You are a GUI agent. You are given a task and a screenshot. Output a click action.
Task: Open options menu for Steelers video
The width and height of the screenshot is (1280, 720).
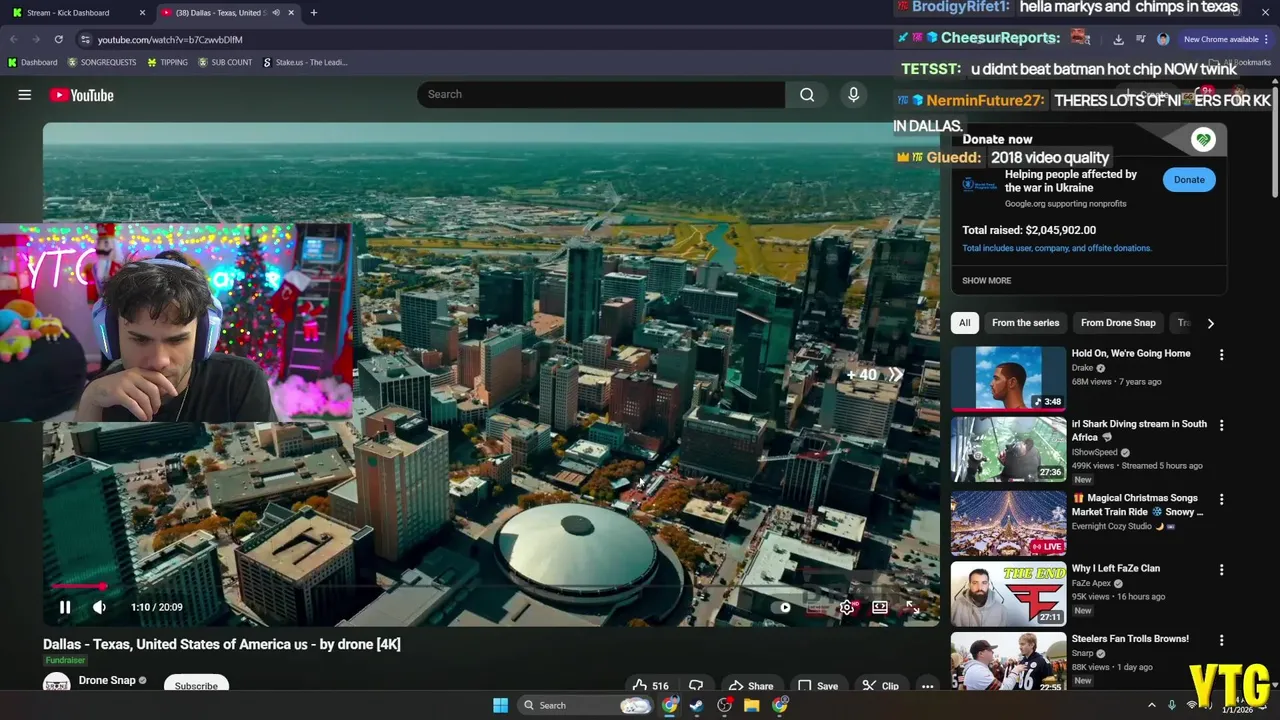point(1221,640)
